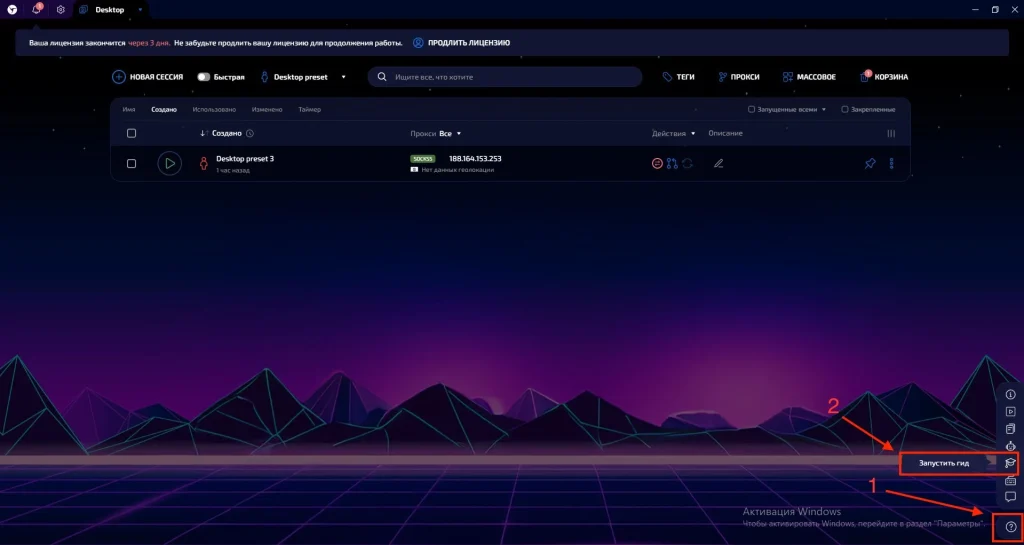Open the keyboard shortcuts icon
Screen dimensions: 1024x545
tap(1010, 481)
